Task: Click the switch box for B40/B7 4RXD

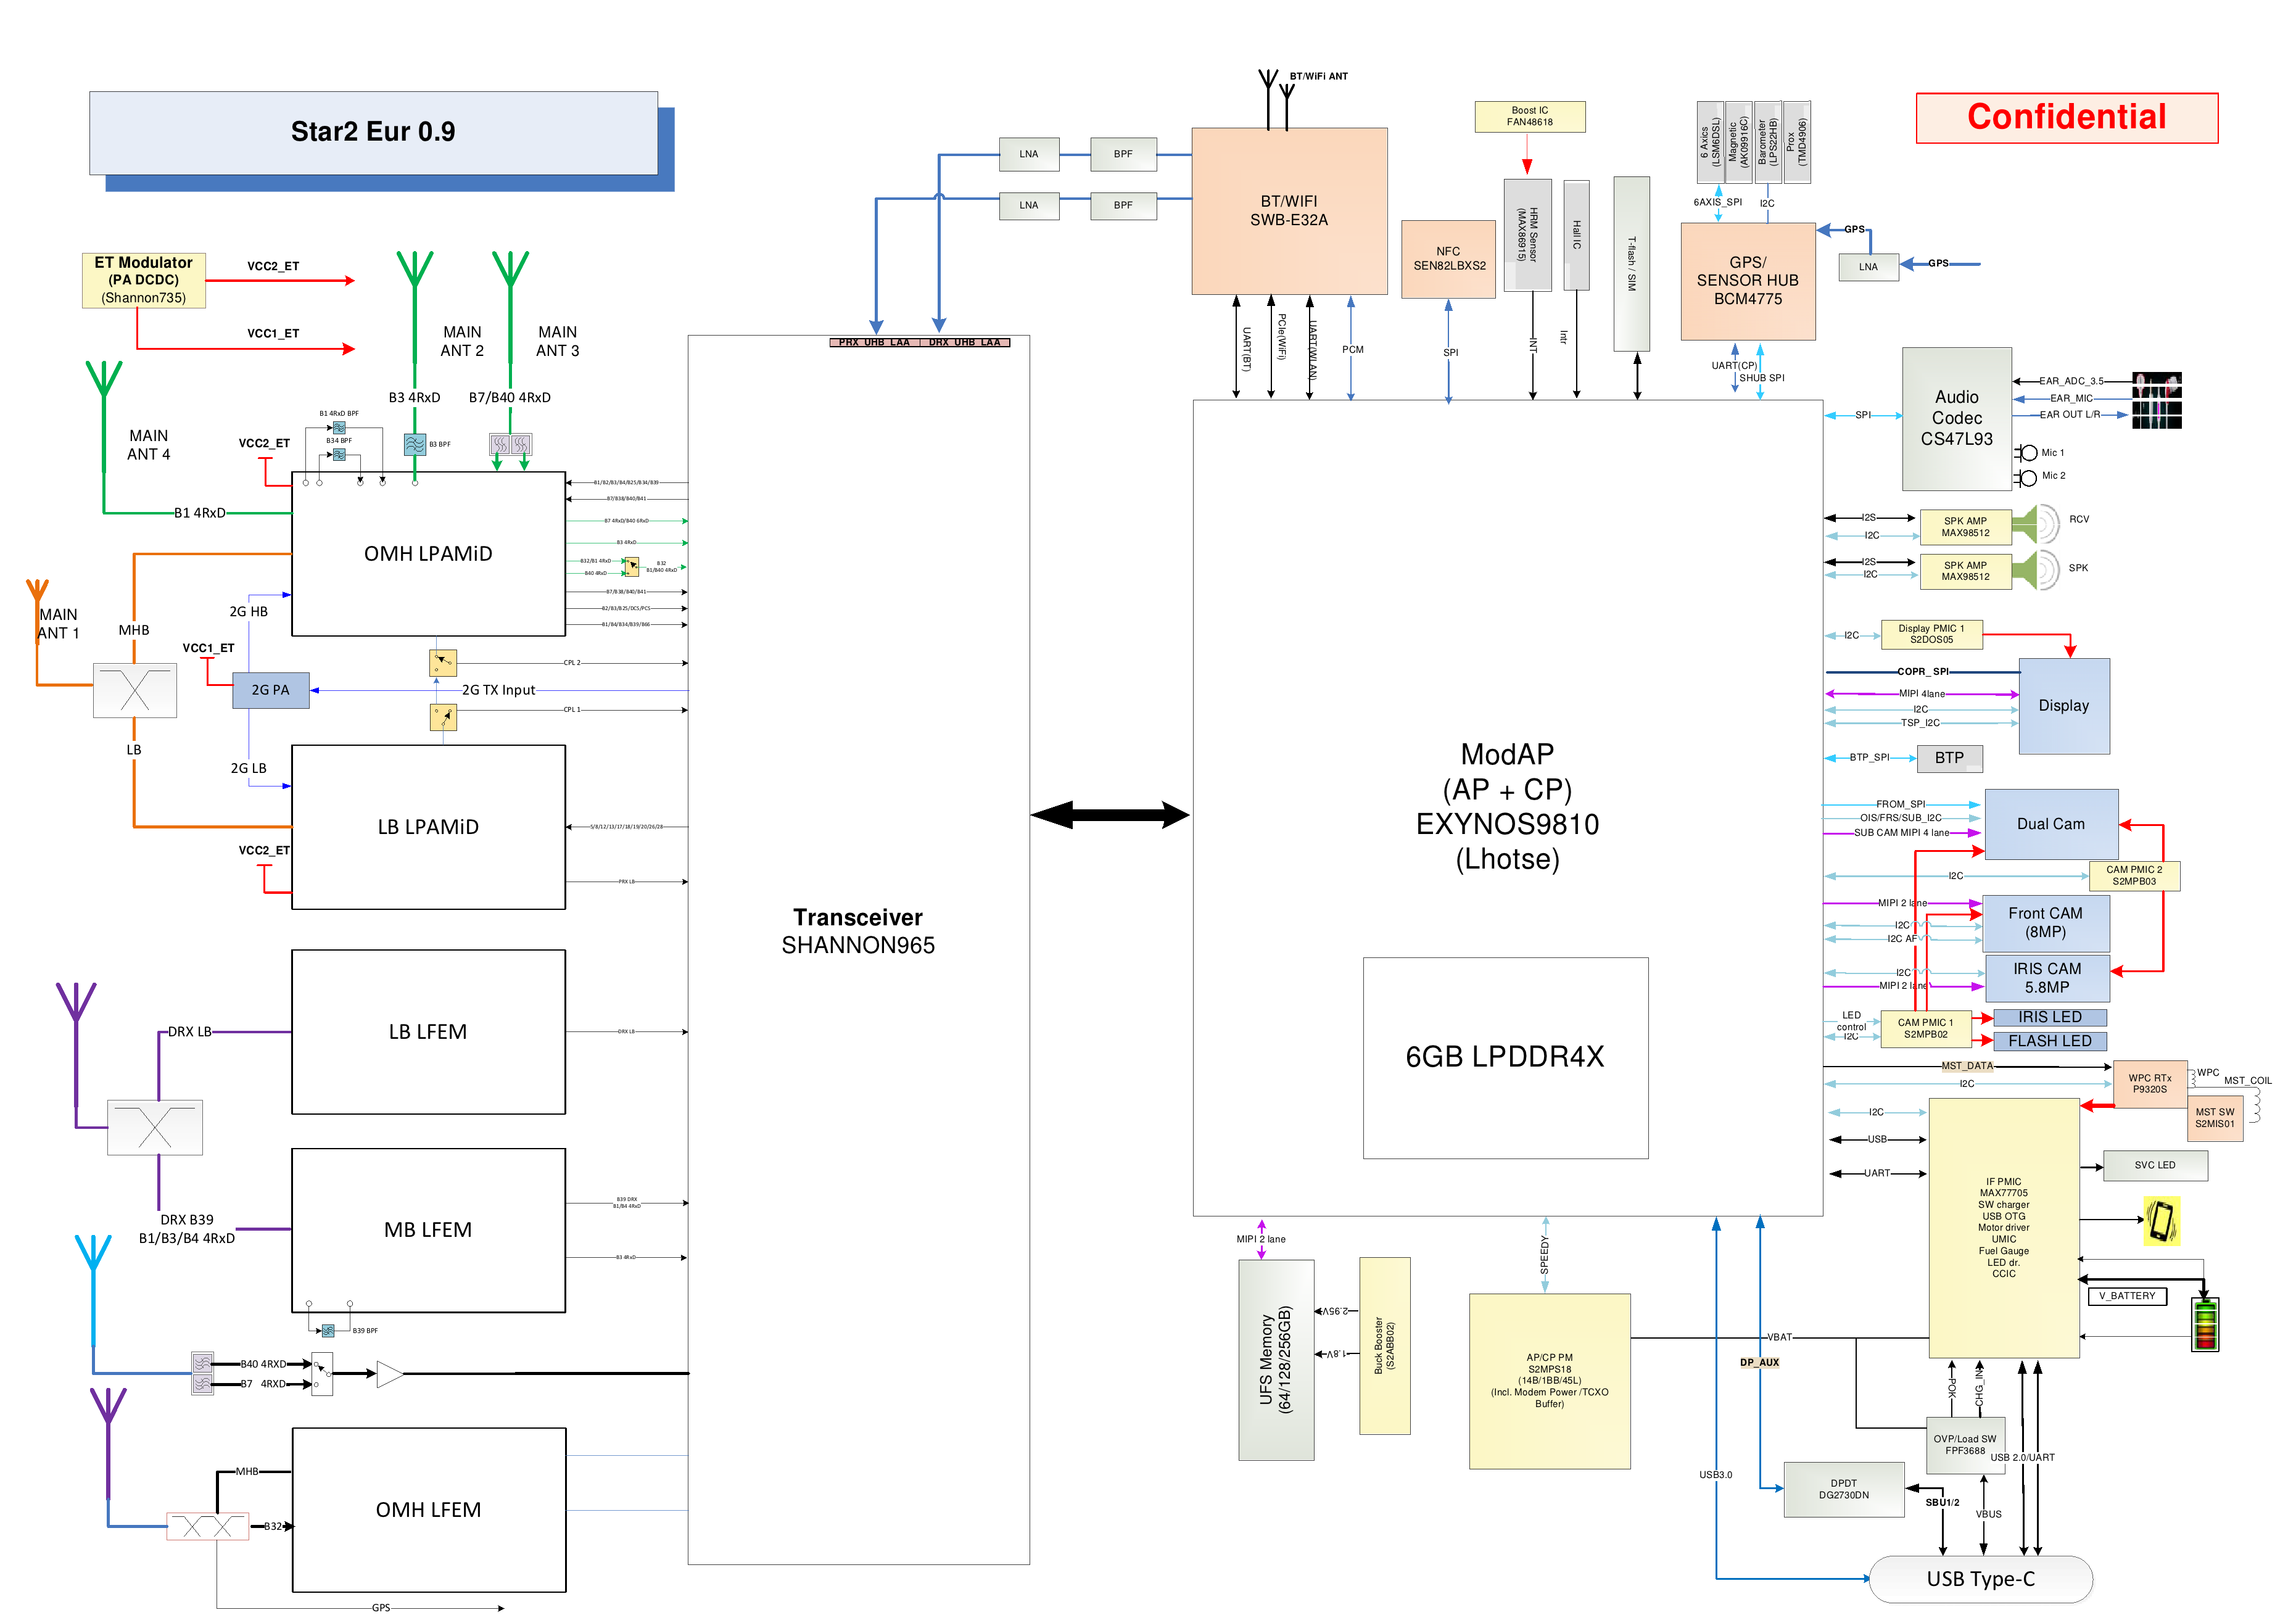Action: 322,1374
